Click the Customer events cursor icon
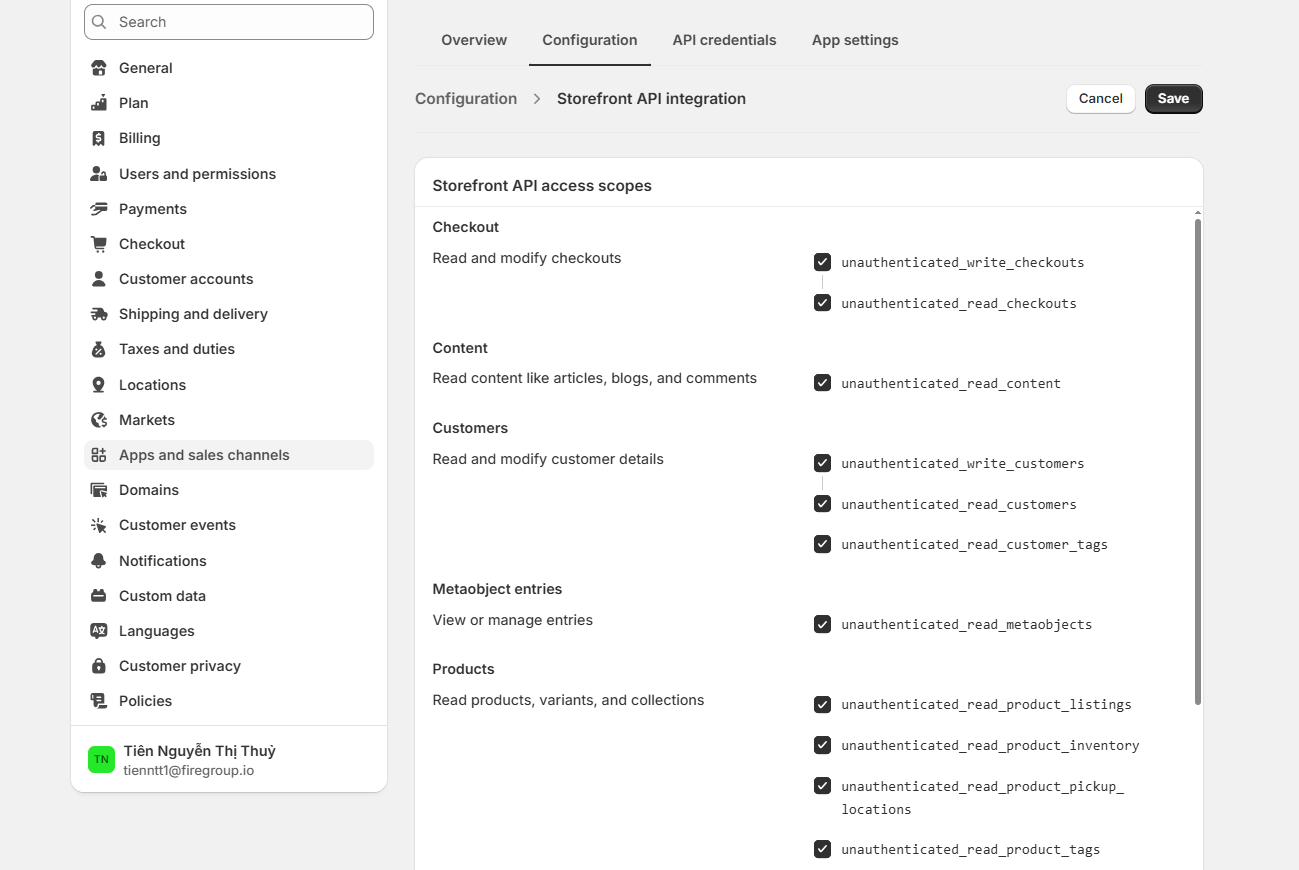 point(98,525)
